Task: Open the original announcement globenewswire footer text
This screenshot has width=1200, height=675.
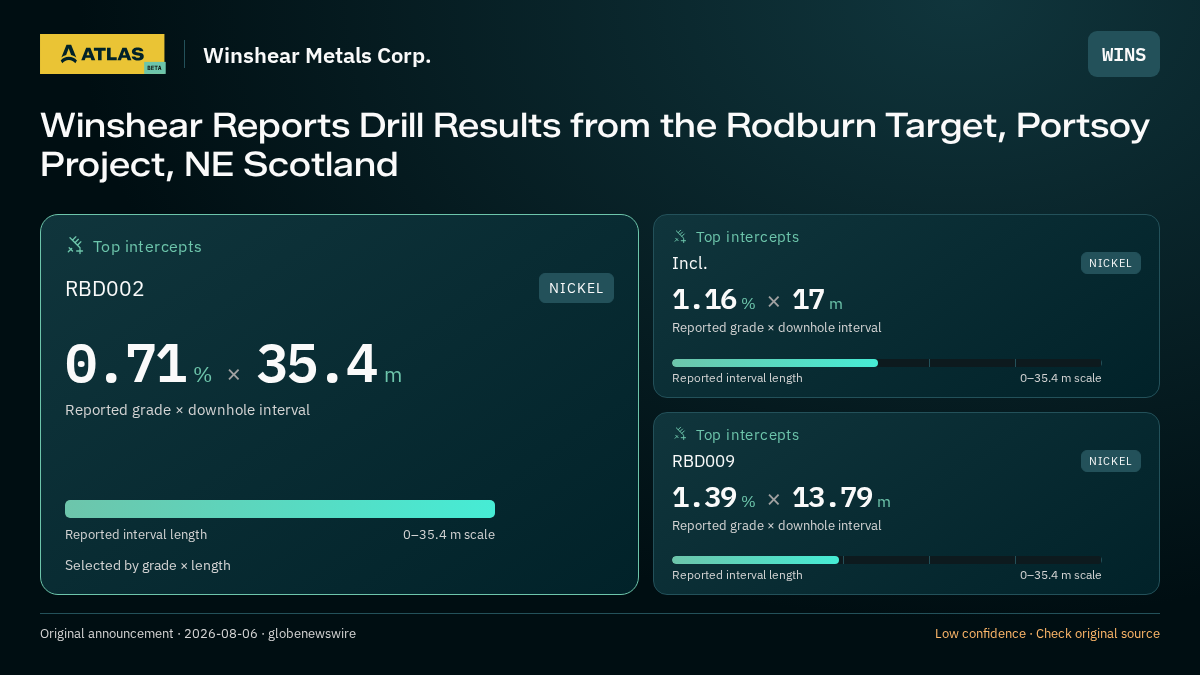Action: pyautogui.click(x=198, y=634)
